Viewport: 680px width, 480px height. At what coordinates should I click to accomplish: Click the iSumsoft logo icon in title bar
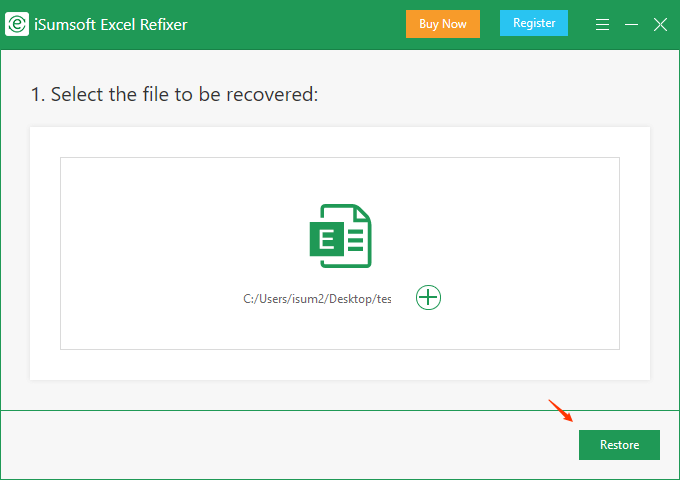point(17,24)
